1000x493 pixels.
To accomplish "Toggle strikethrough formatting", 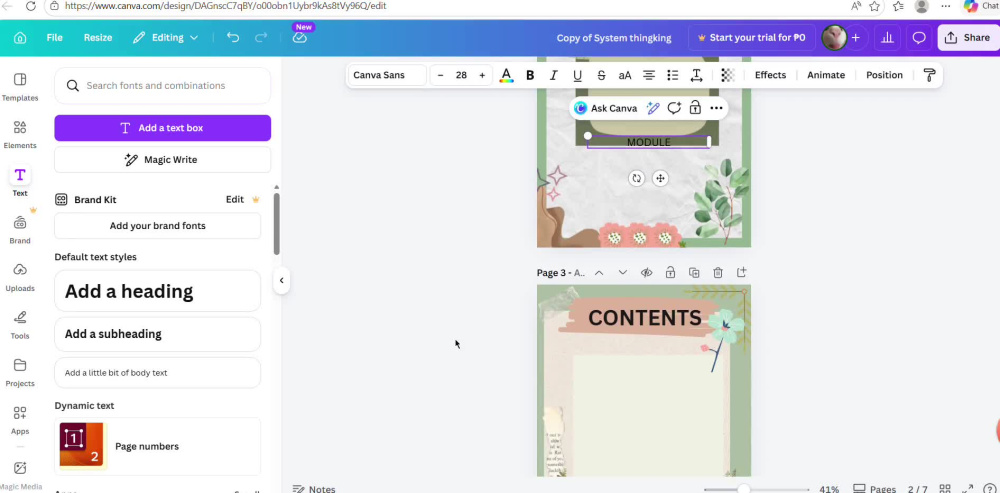I will point(601,75).
